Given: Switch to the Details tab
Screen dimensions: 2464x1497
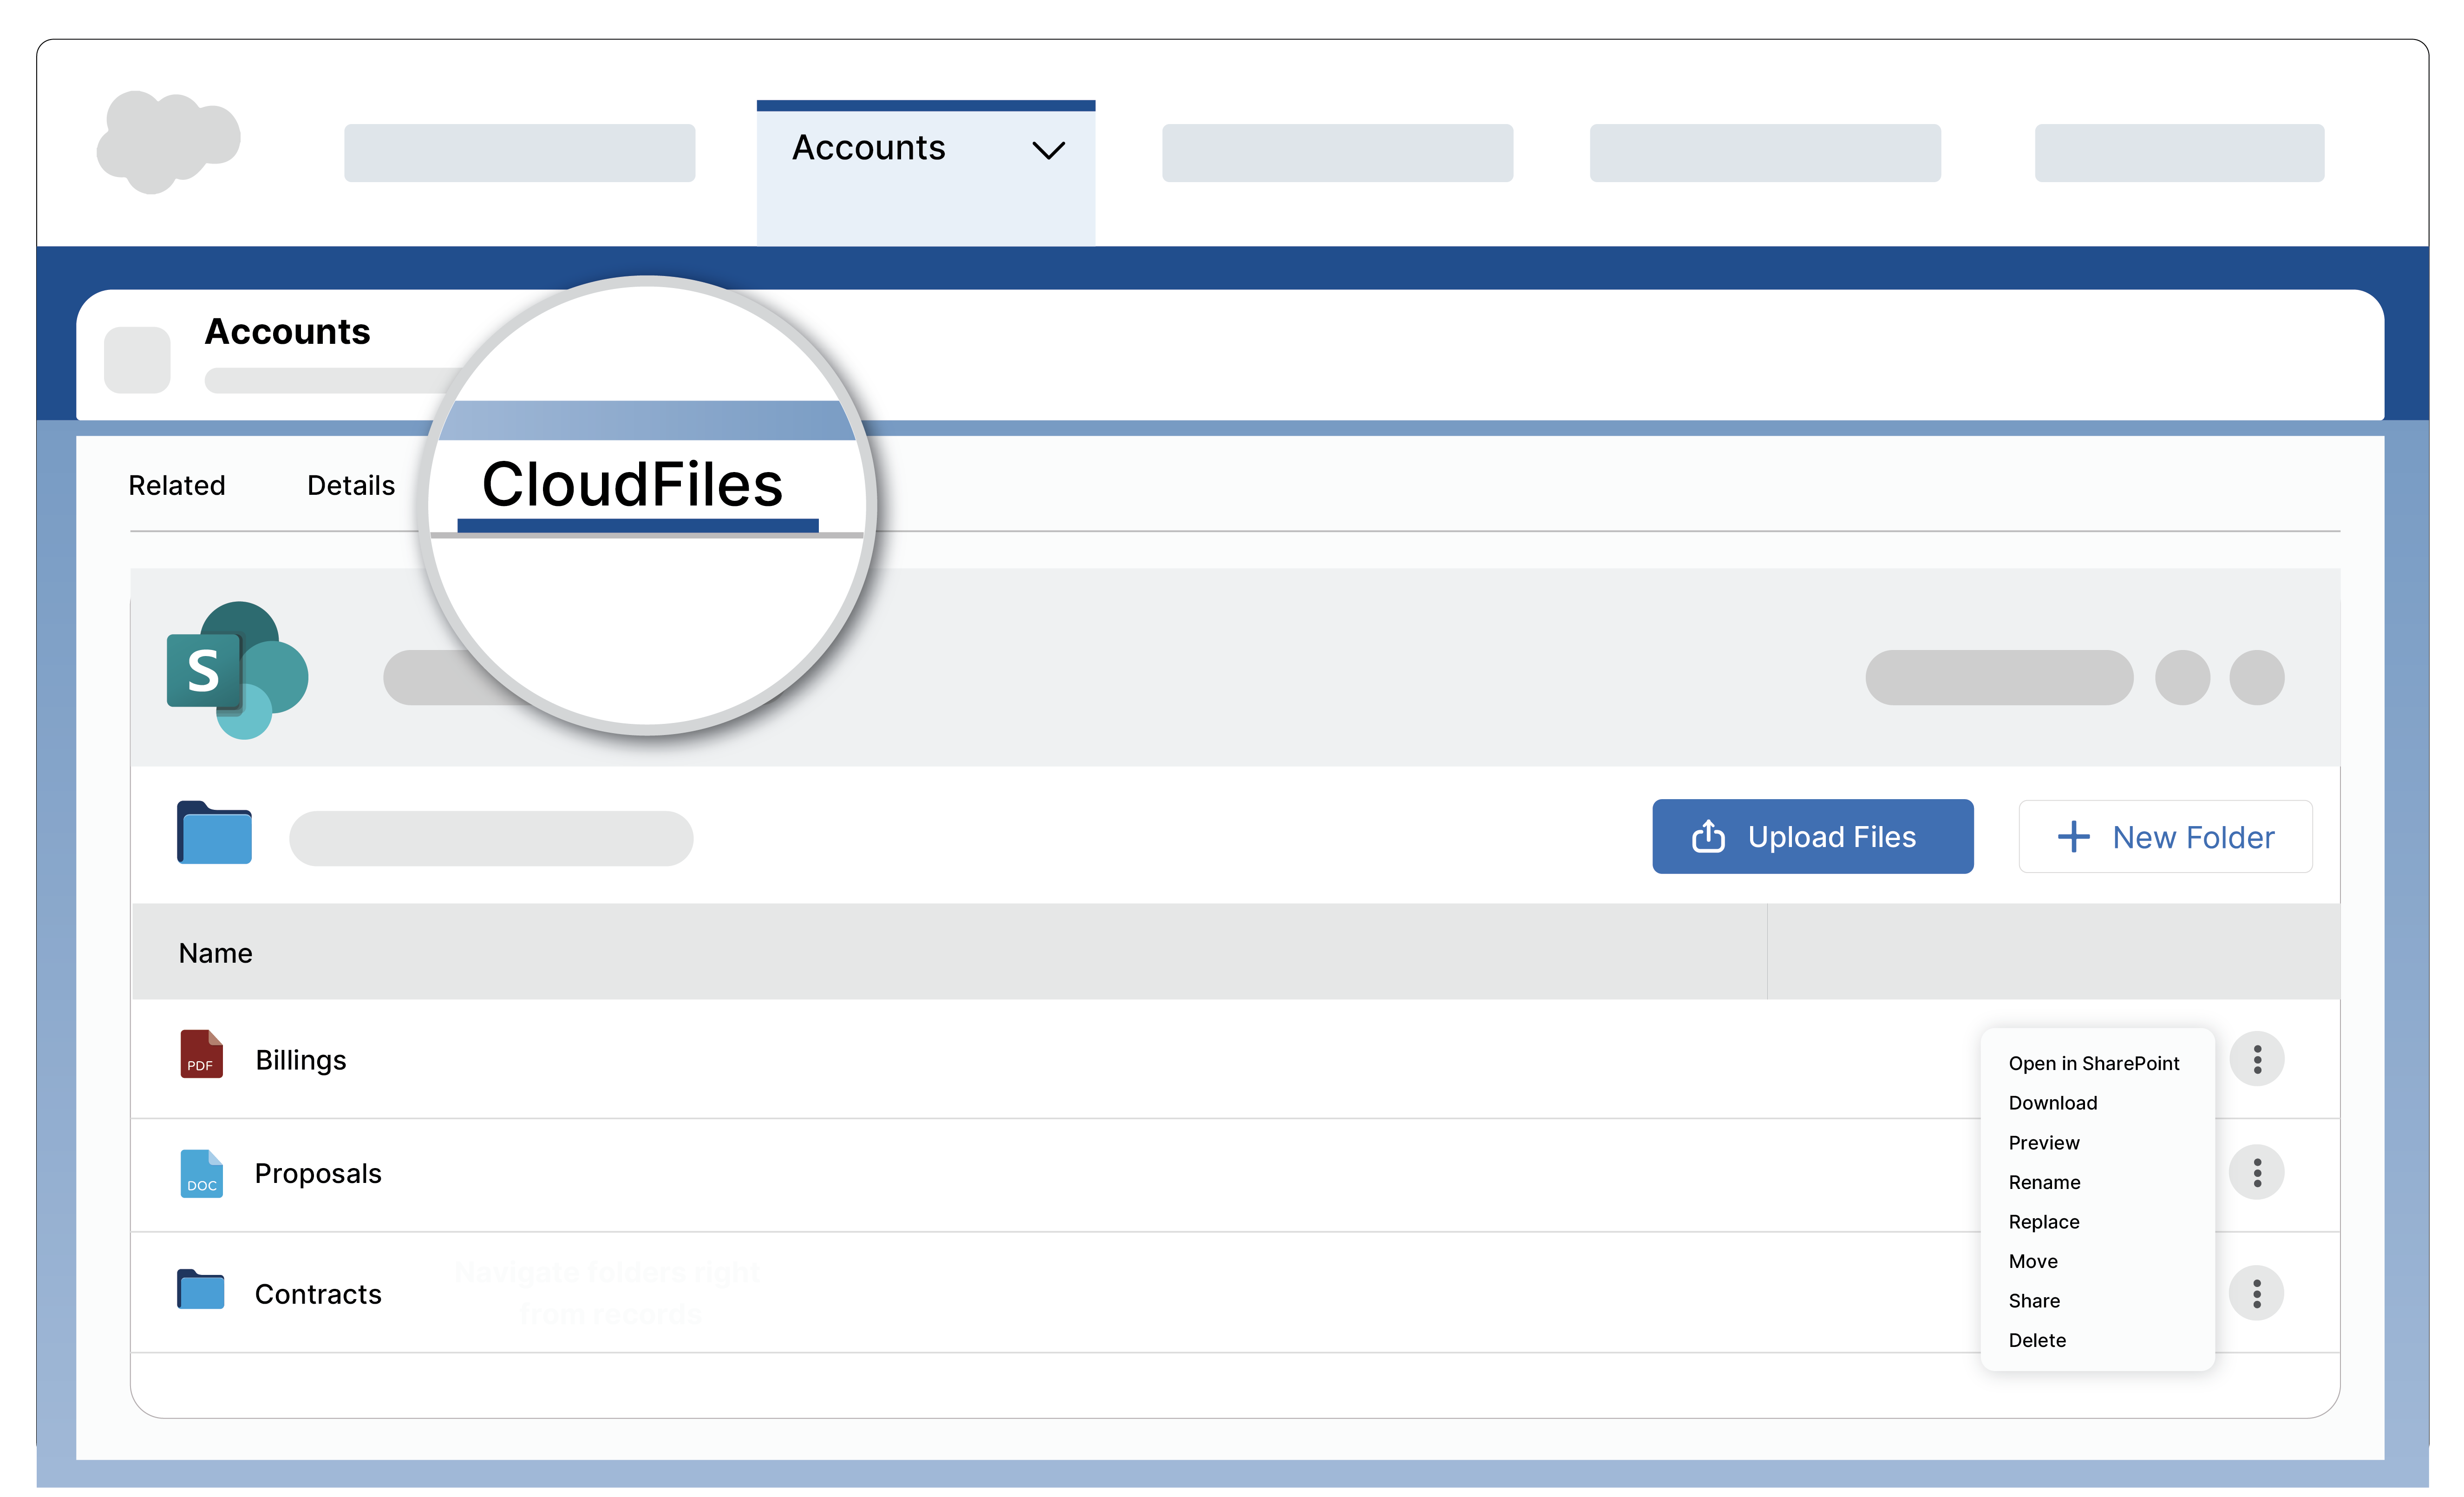Looking at the screenshot, I should click(x=351, y=486).
